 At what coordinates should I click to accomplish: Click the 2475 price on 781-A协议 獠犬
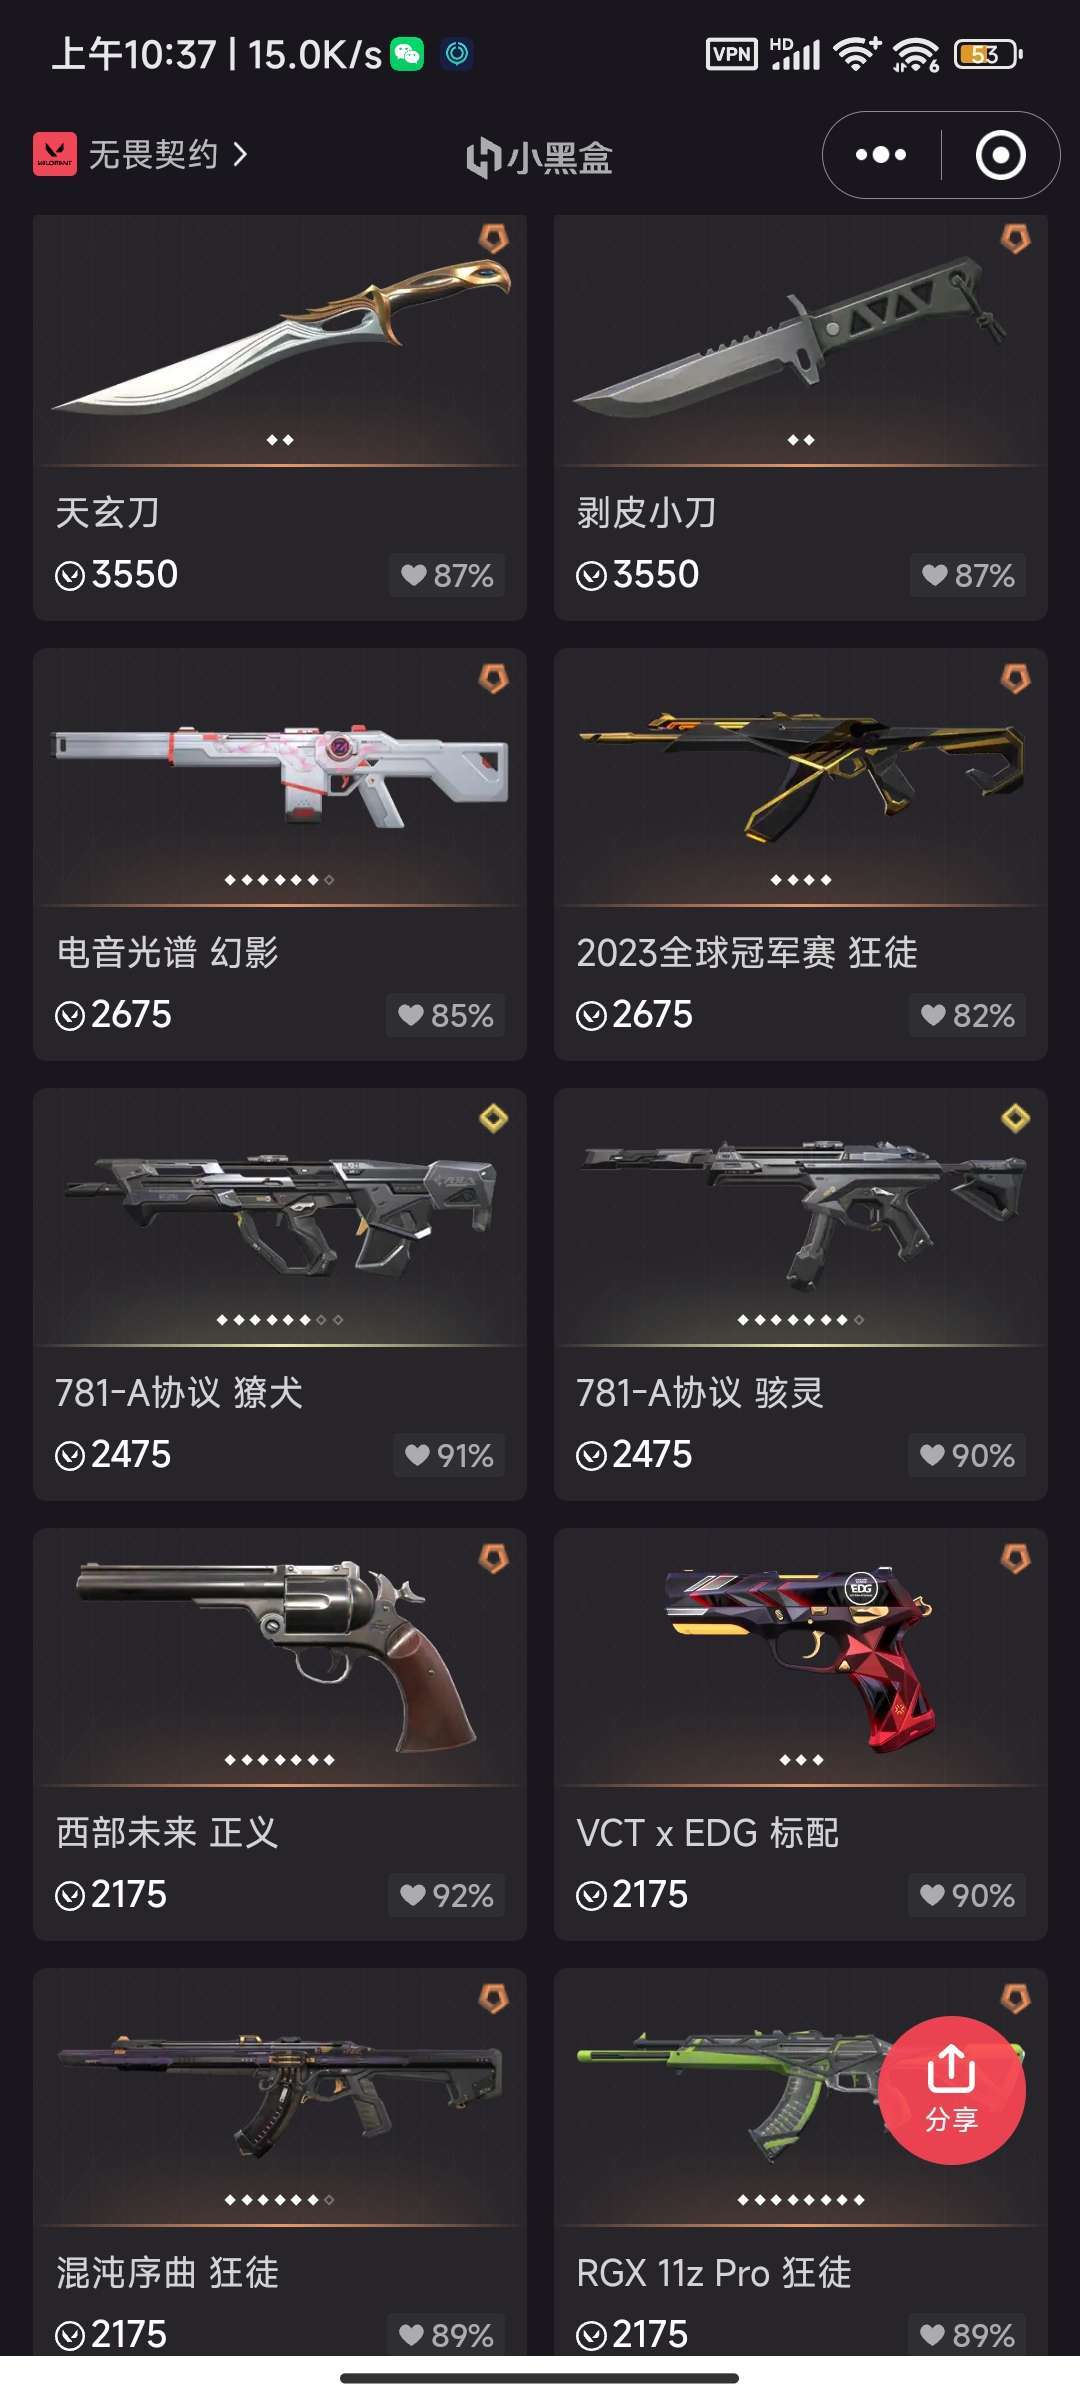(131, 1454)
